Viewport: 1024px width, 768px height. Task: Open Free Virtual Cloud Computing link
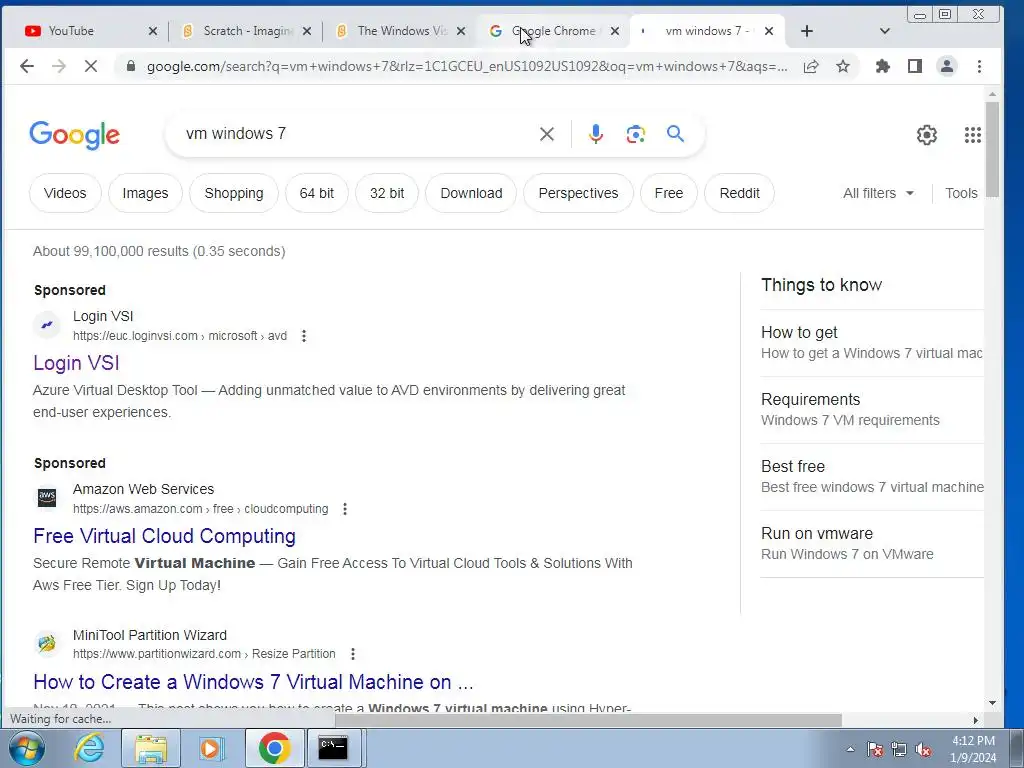[x=165, y=536]
